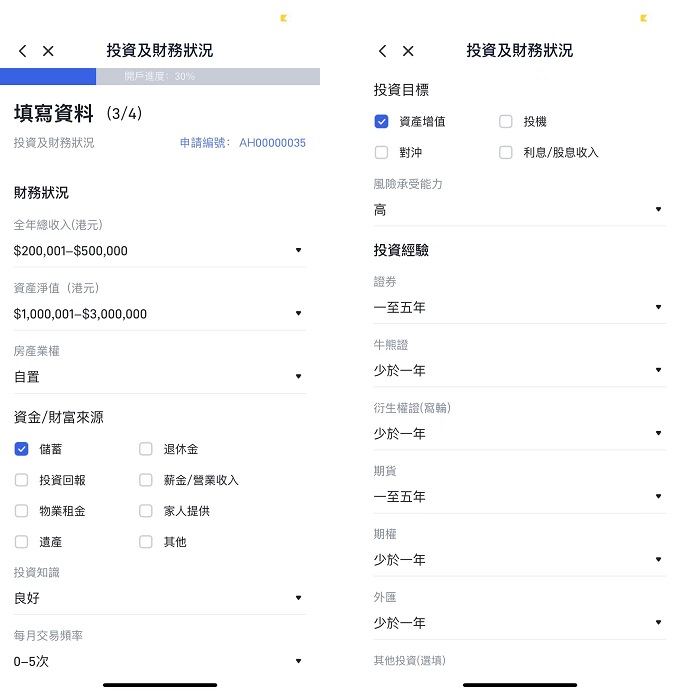Uncheck the 資產增值 investment goal
Viewport: 688px width, 693px height.
point(381,122)
